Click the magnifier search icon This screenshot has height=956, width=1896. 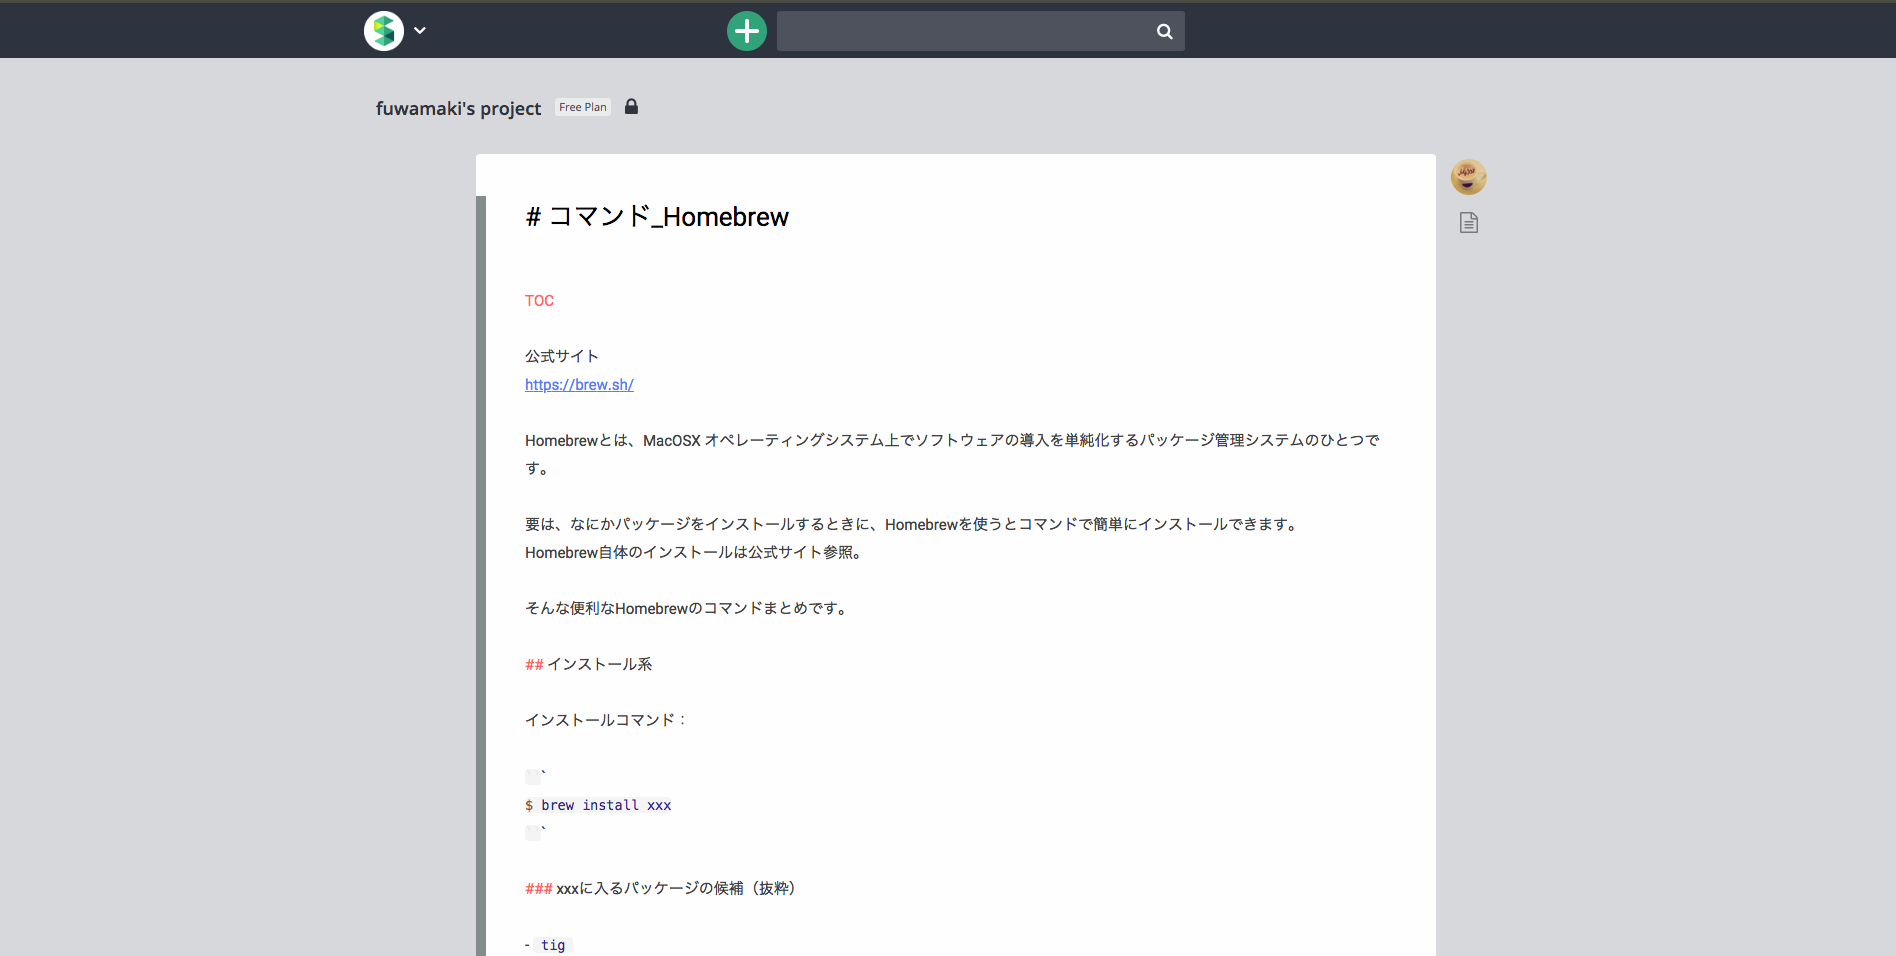pos(1165,31)
